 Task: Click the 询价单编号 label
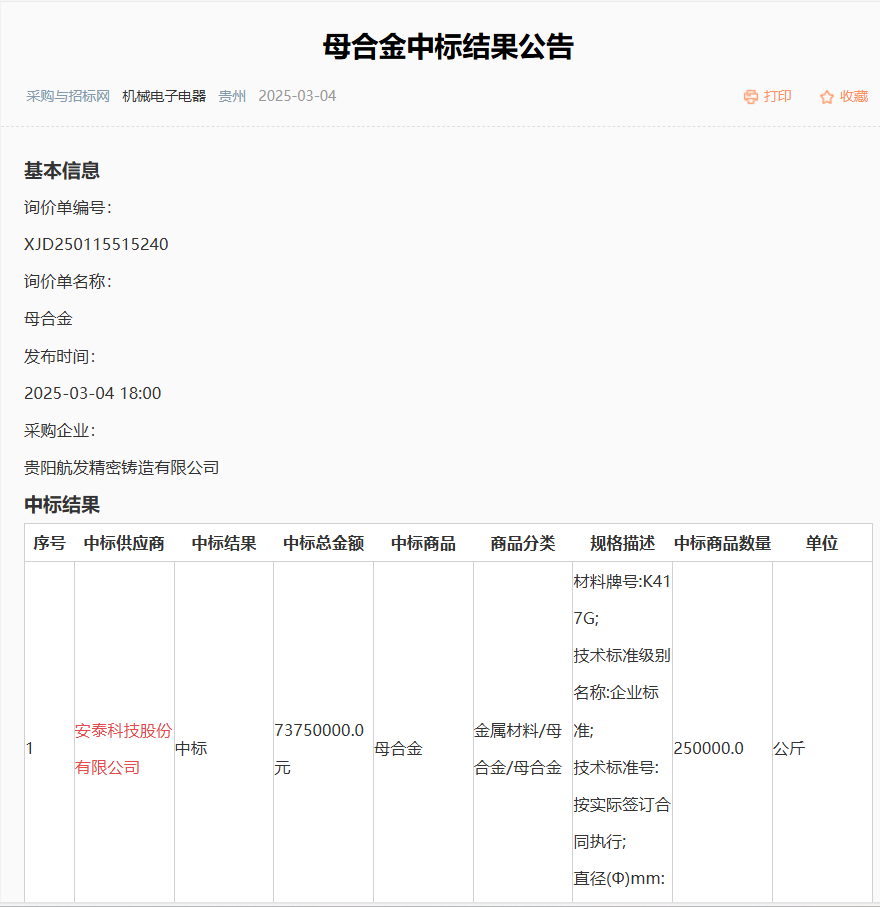tap(68, 207)
